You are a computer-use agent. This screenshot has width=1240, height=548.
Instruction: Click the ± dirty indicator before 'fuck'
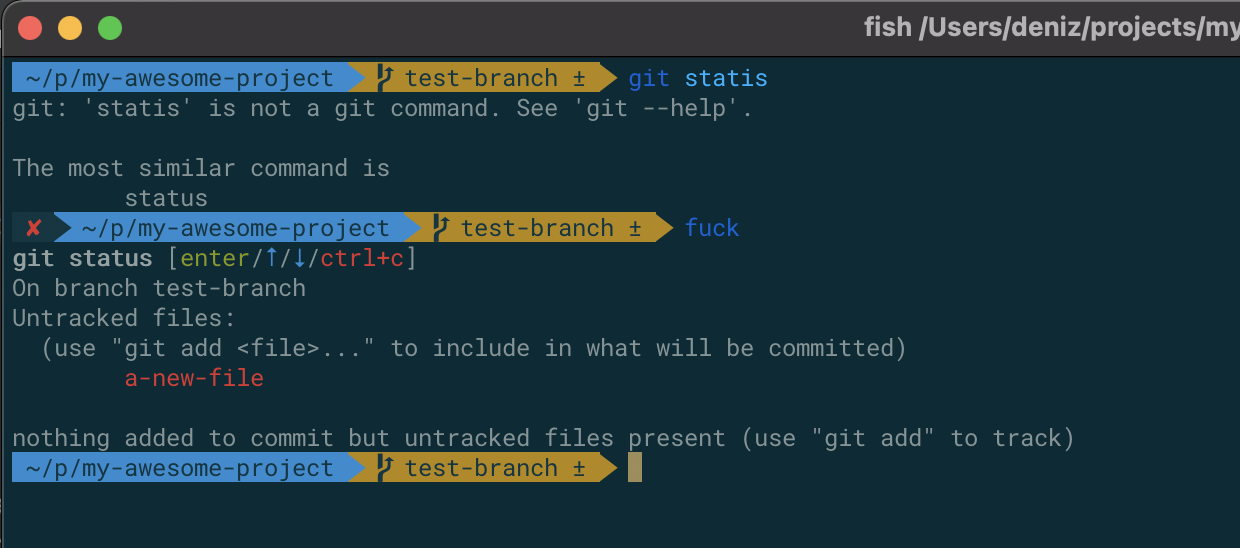point(635,228)
